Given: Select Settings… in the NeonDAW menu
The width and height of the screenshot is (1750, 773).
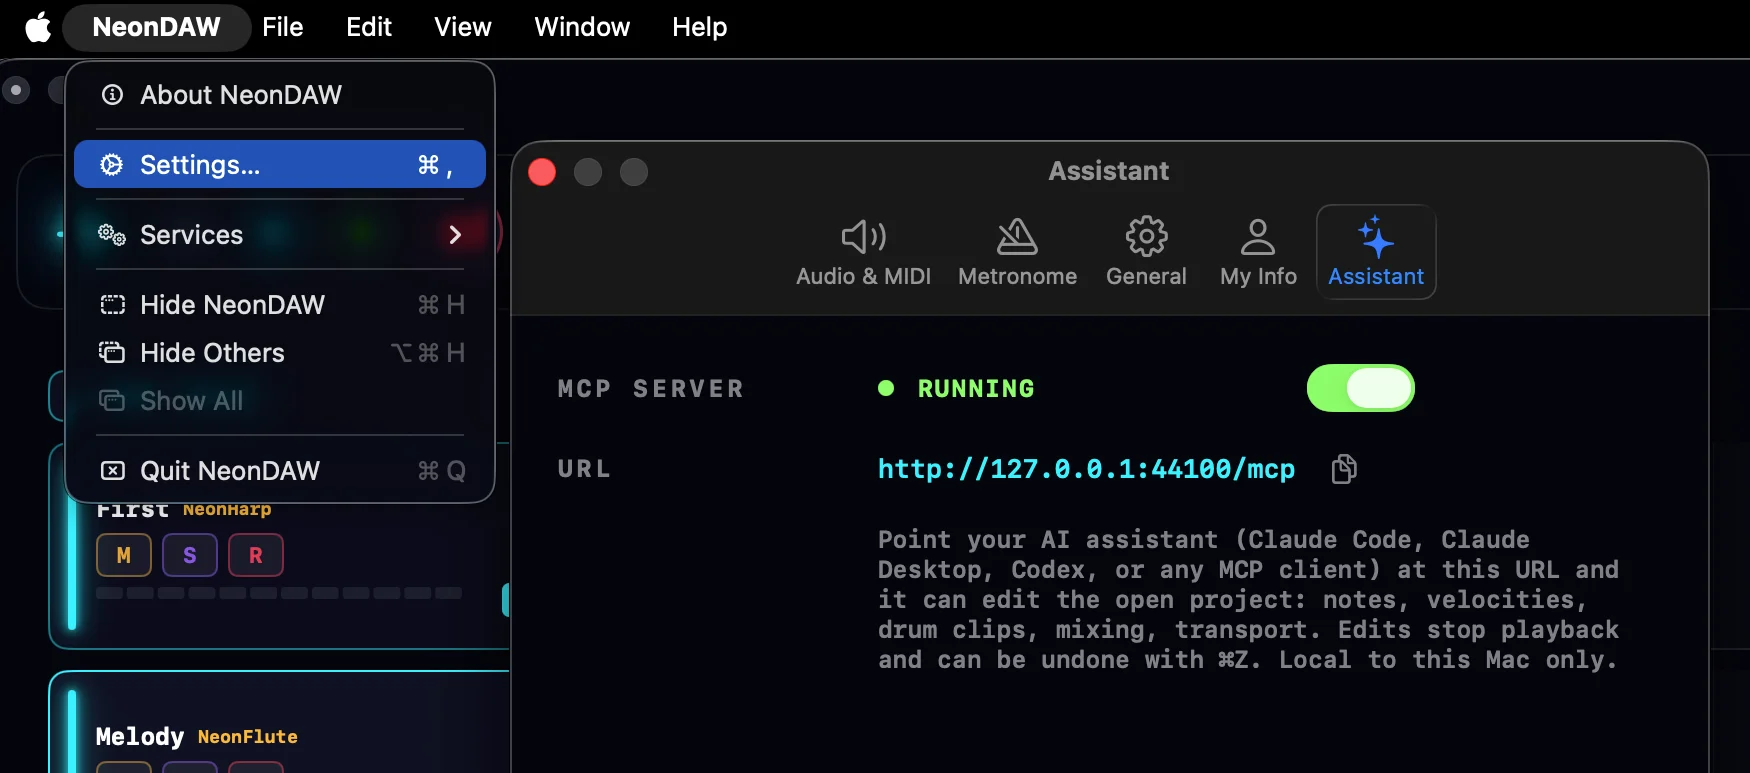Looking at the screenshot, I should 280,164.
